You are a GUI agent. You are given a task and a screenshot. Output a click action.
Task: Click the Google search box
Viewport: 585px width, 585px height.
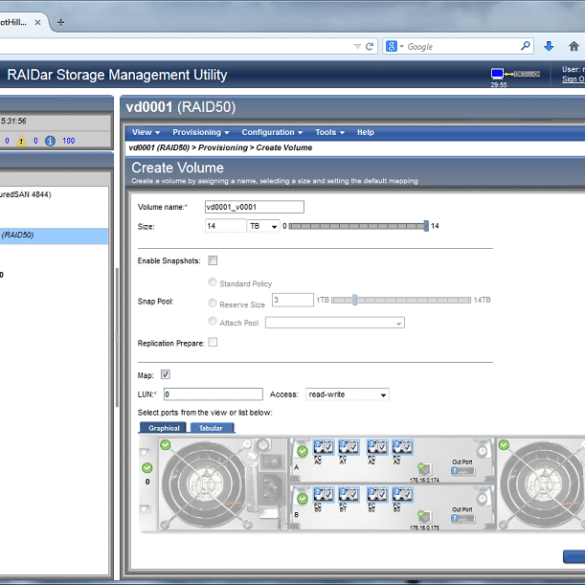point(463,46)
